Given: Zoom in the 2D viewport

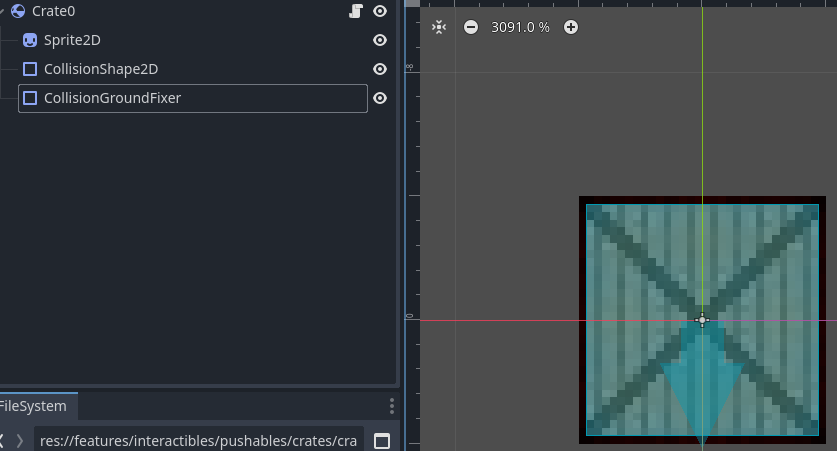Looking at the screenshot, I should coord(571,27).
